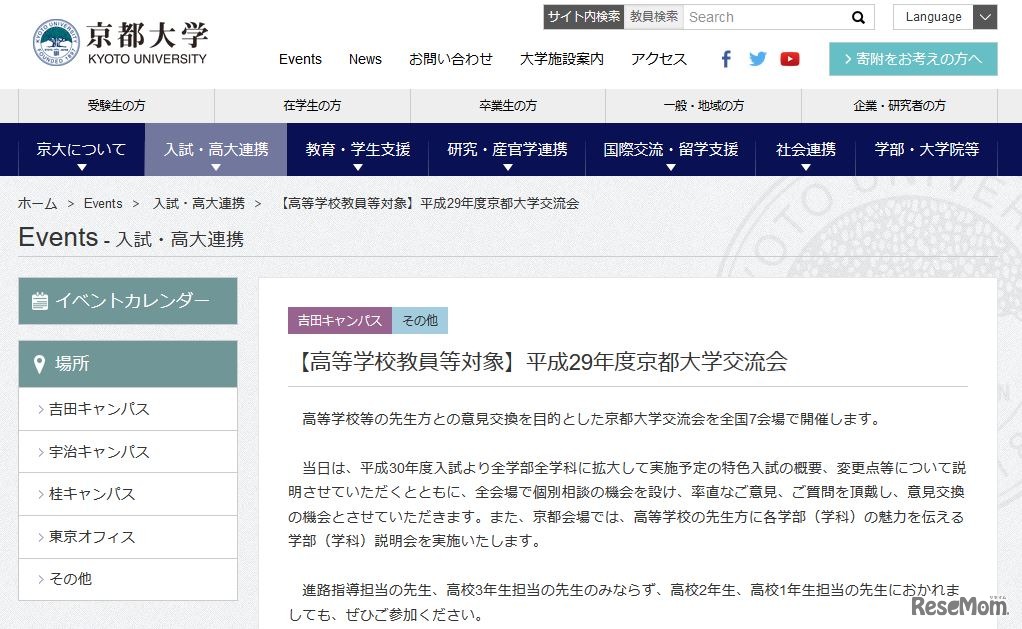
Task: Click the 寄附をお考えの方へ donation button
Action: (x=912, y=59)
